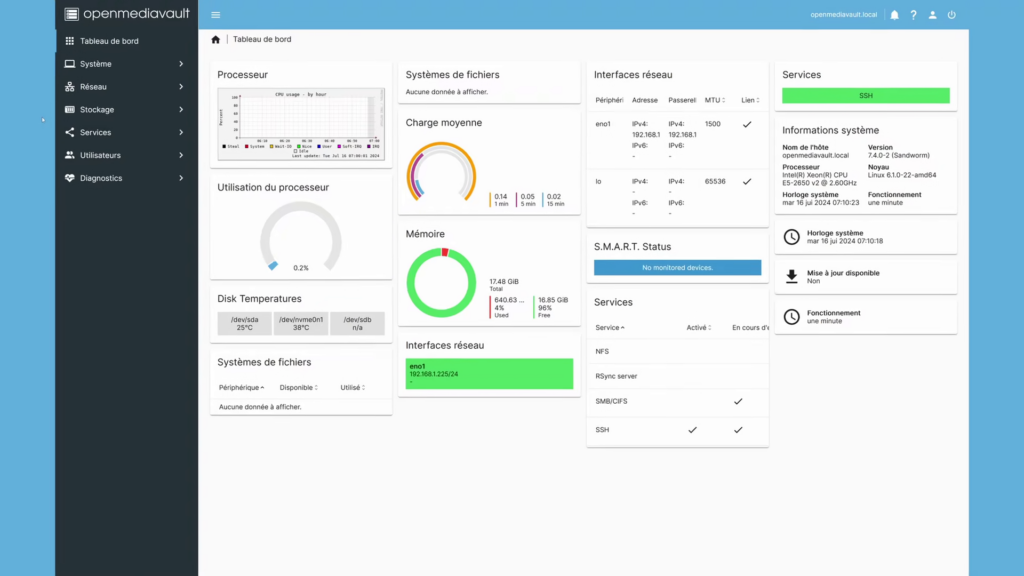
Task: Click the CPU usage graph thumbnail
Action: point(300,124)
